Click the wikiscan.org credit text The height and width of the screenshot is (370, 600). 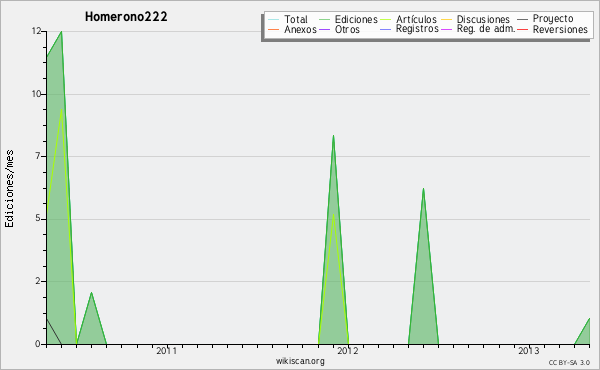point(300,361)
